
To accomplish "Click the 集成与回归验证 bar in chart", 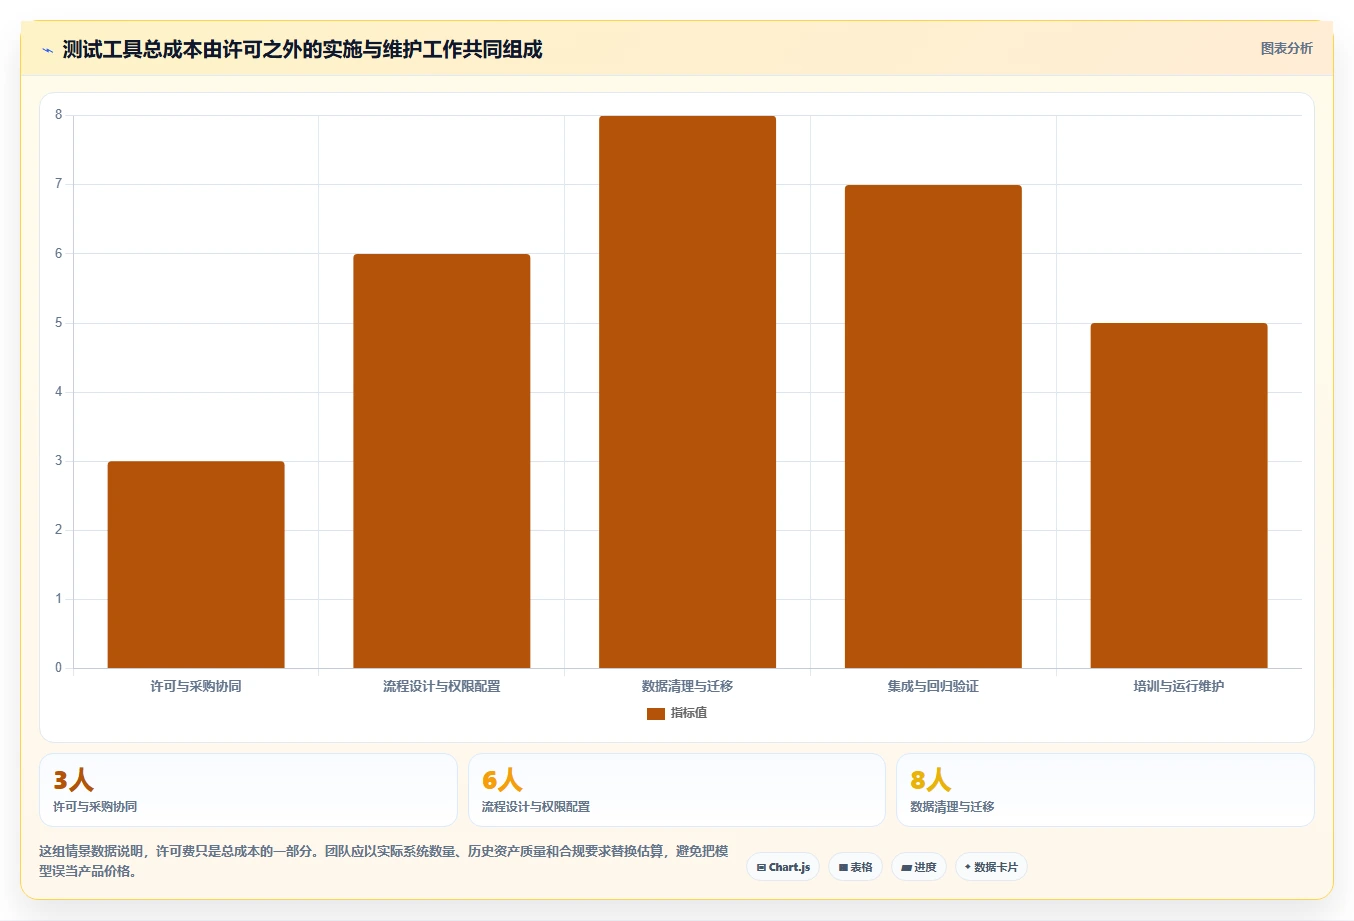I will coord(933,426).
